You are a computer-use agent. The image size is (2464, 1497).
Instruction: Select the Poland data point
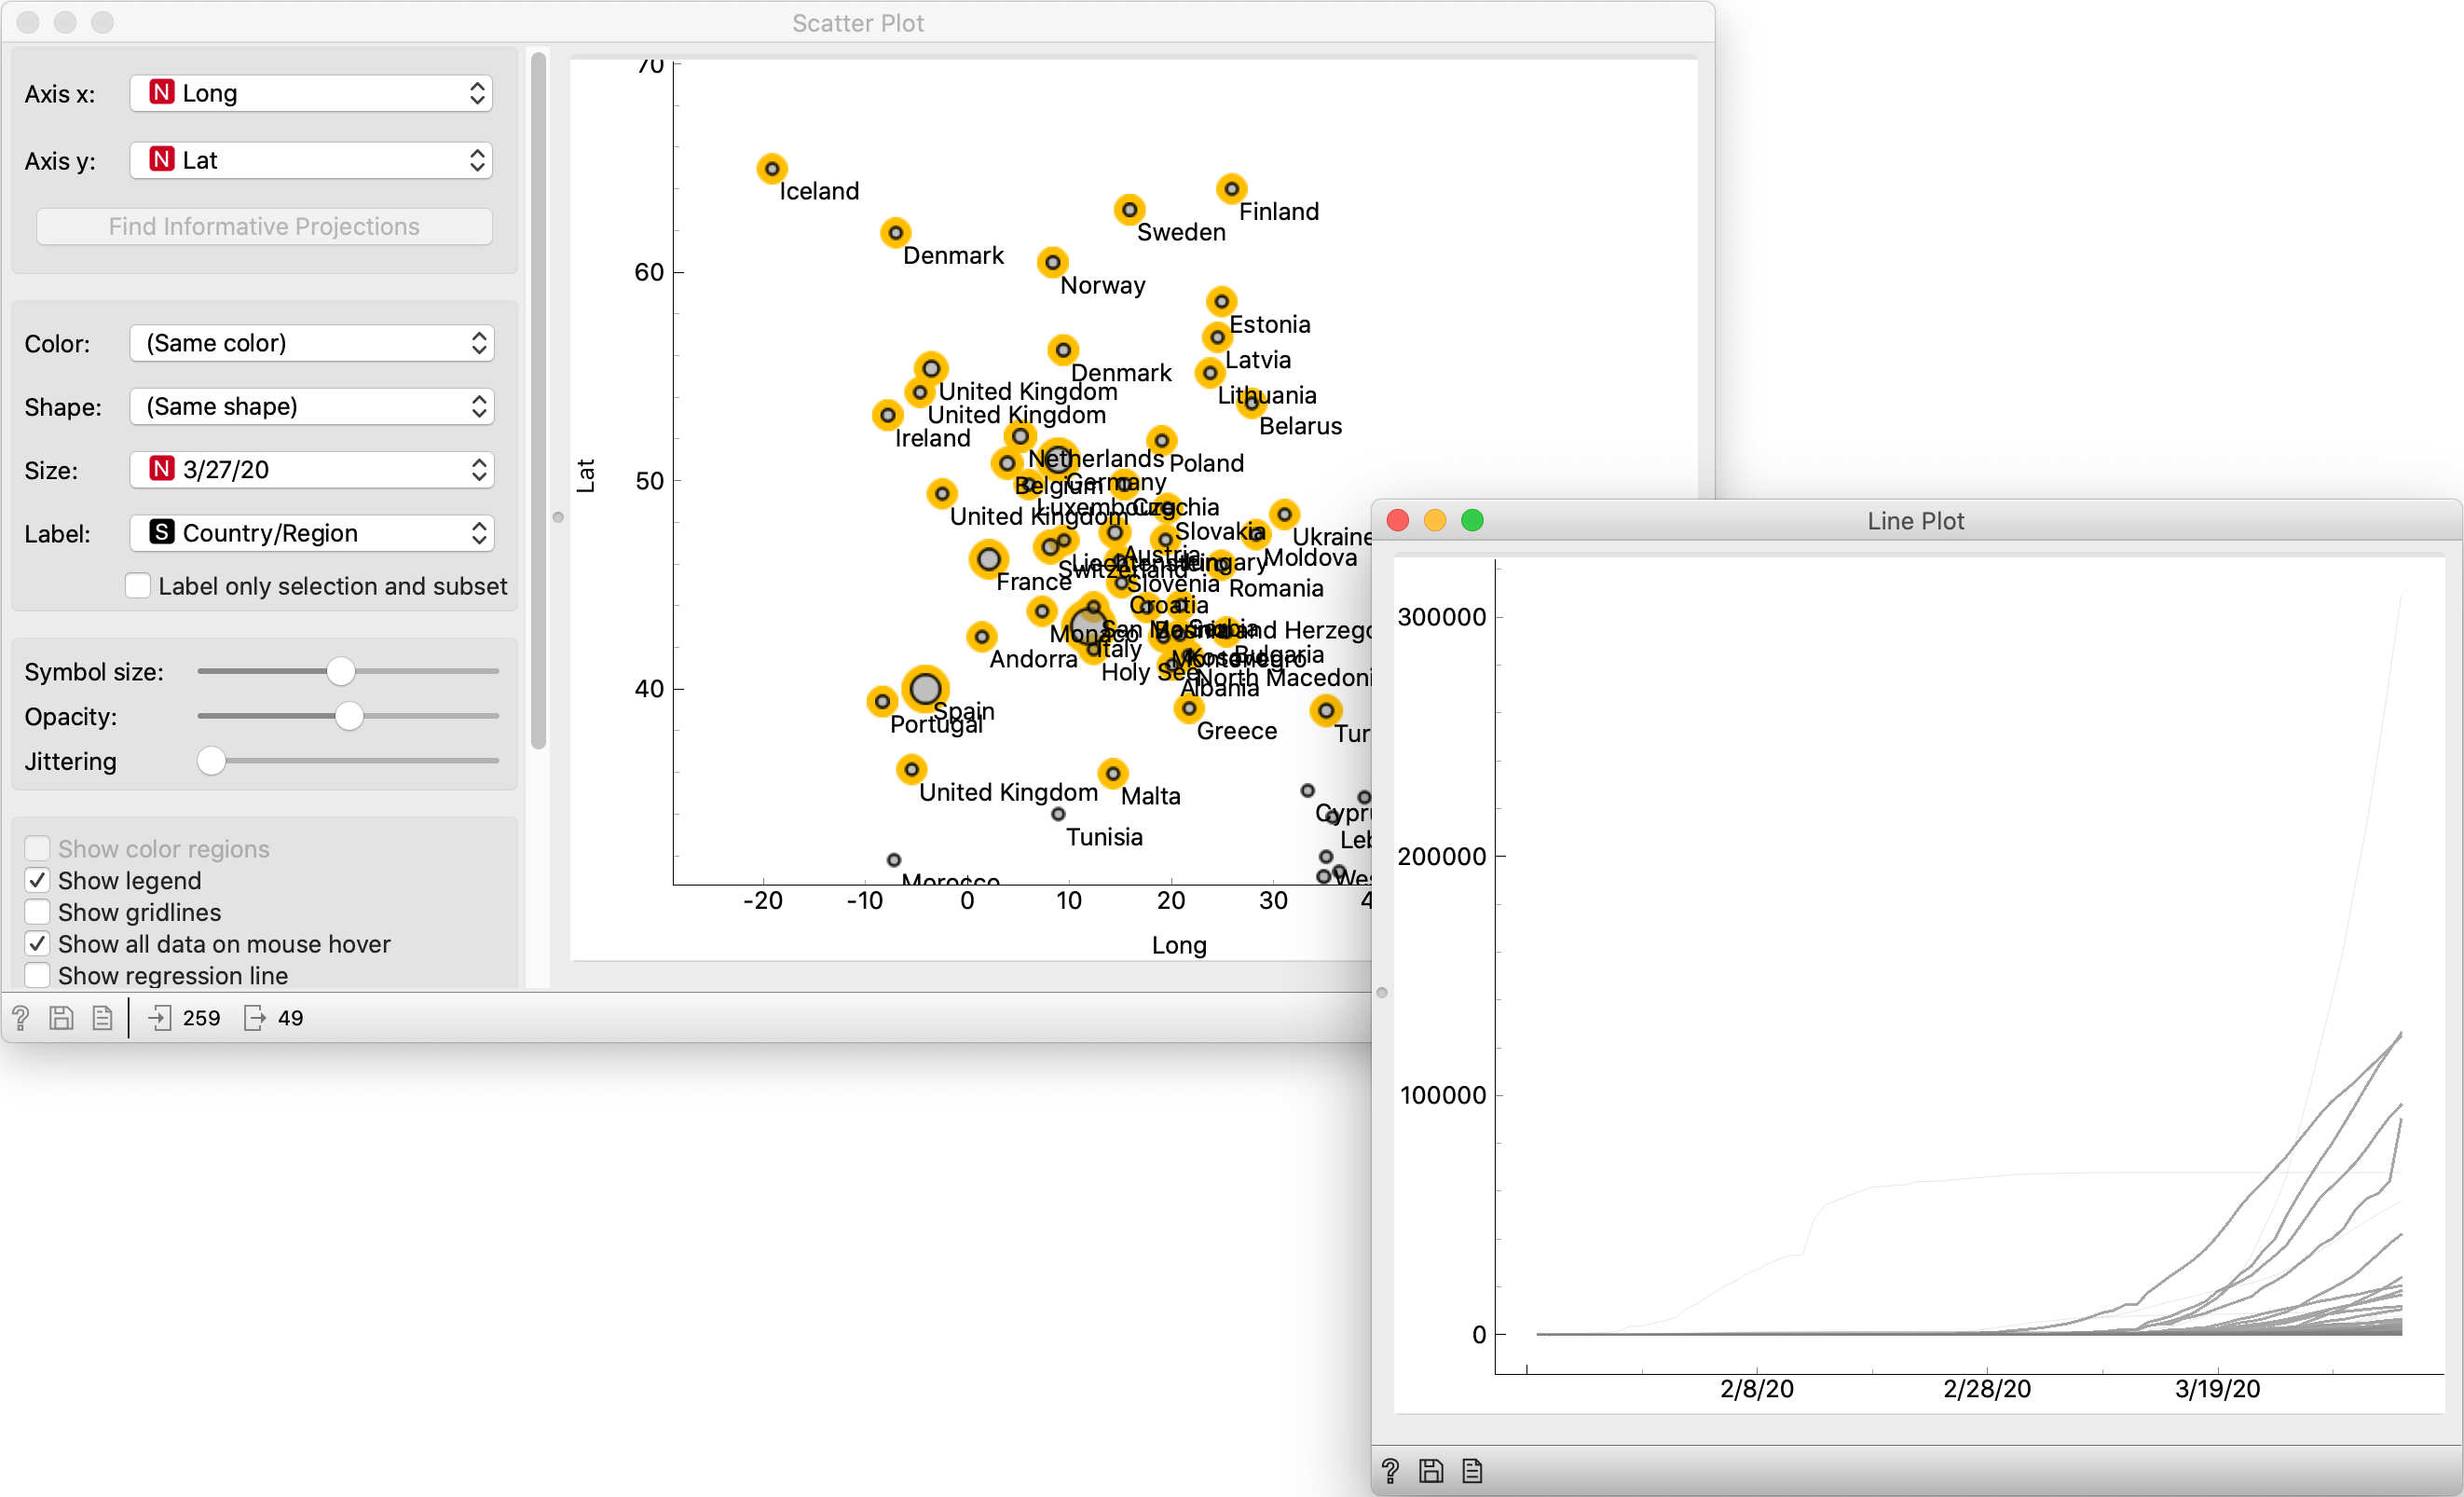(1161, 440)
